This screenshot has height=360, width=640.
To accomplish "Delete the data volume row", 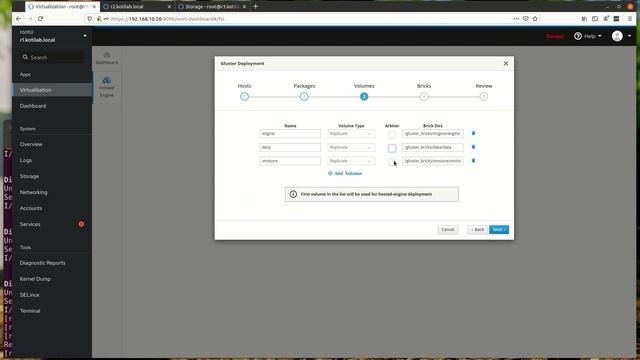I will pos(473,147).
